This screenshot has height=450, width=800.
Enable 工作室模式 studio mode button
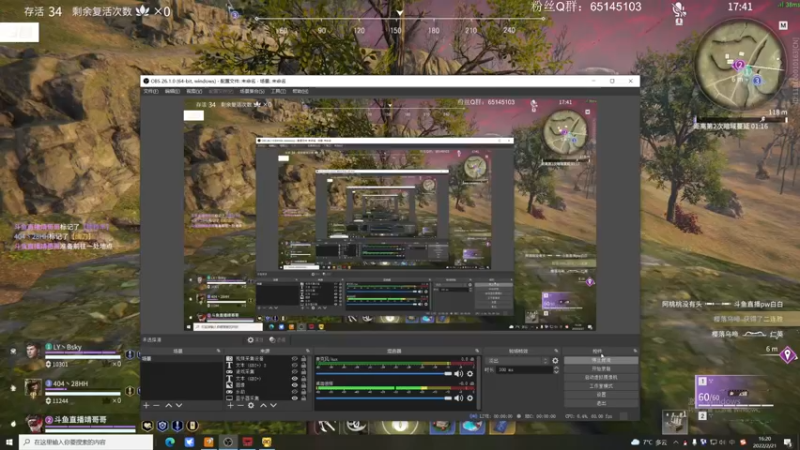pos(601,386)
